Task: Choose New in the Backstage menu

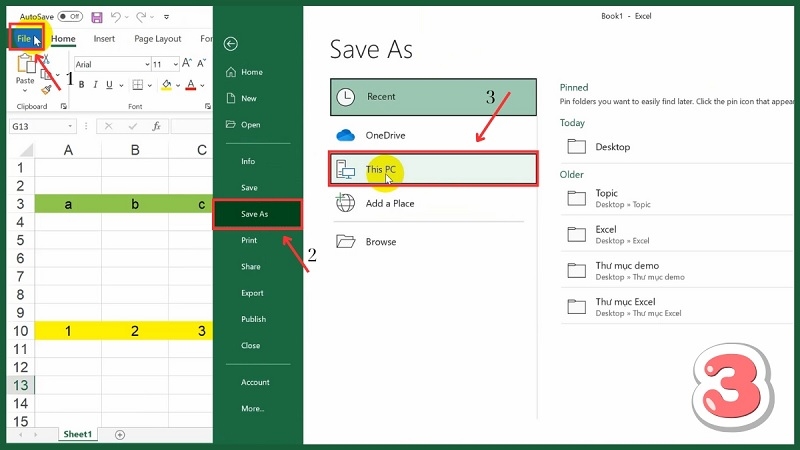Action: tap(249, 98)
